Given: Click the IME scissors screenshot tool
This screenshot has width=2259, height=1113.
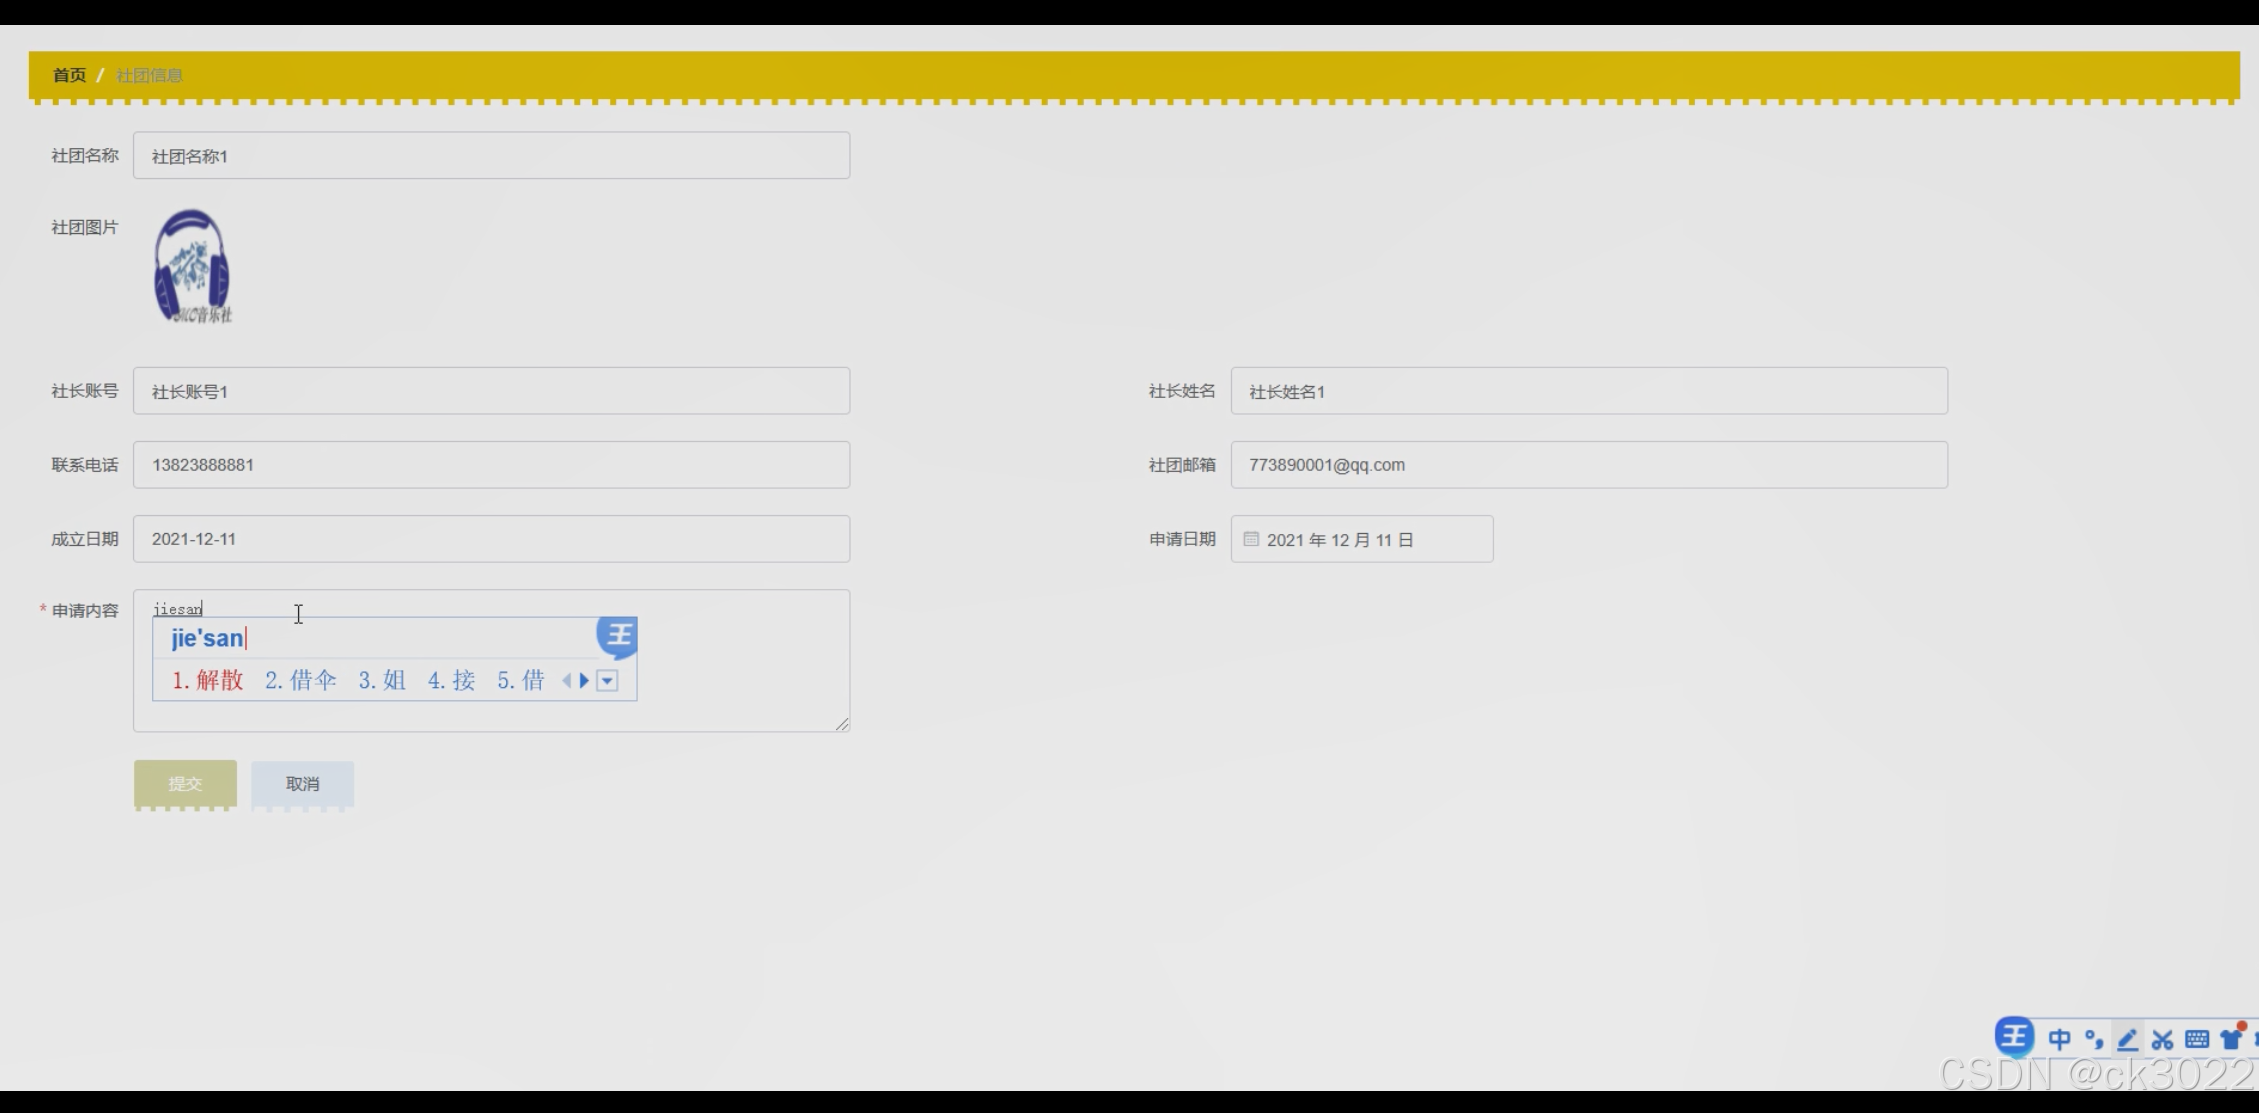Looking at the screenshot, I should 2162,1039.
